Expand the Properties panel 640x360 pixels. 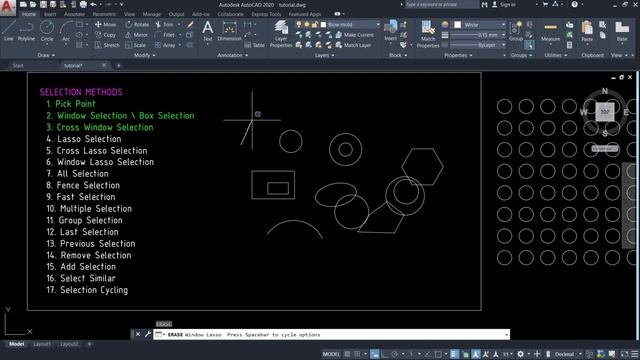(458, 55)
